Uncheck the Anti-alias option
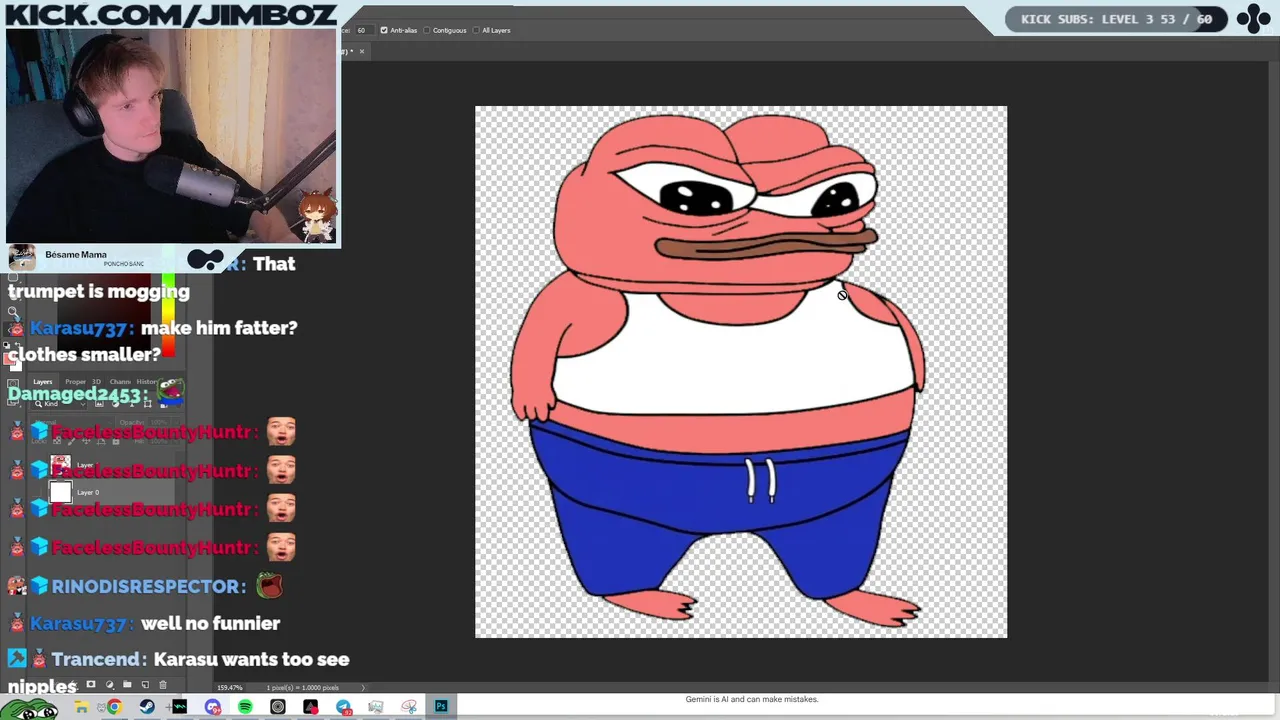1280x720 pixels. (x=384, y=30)
